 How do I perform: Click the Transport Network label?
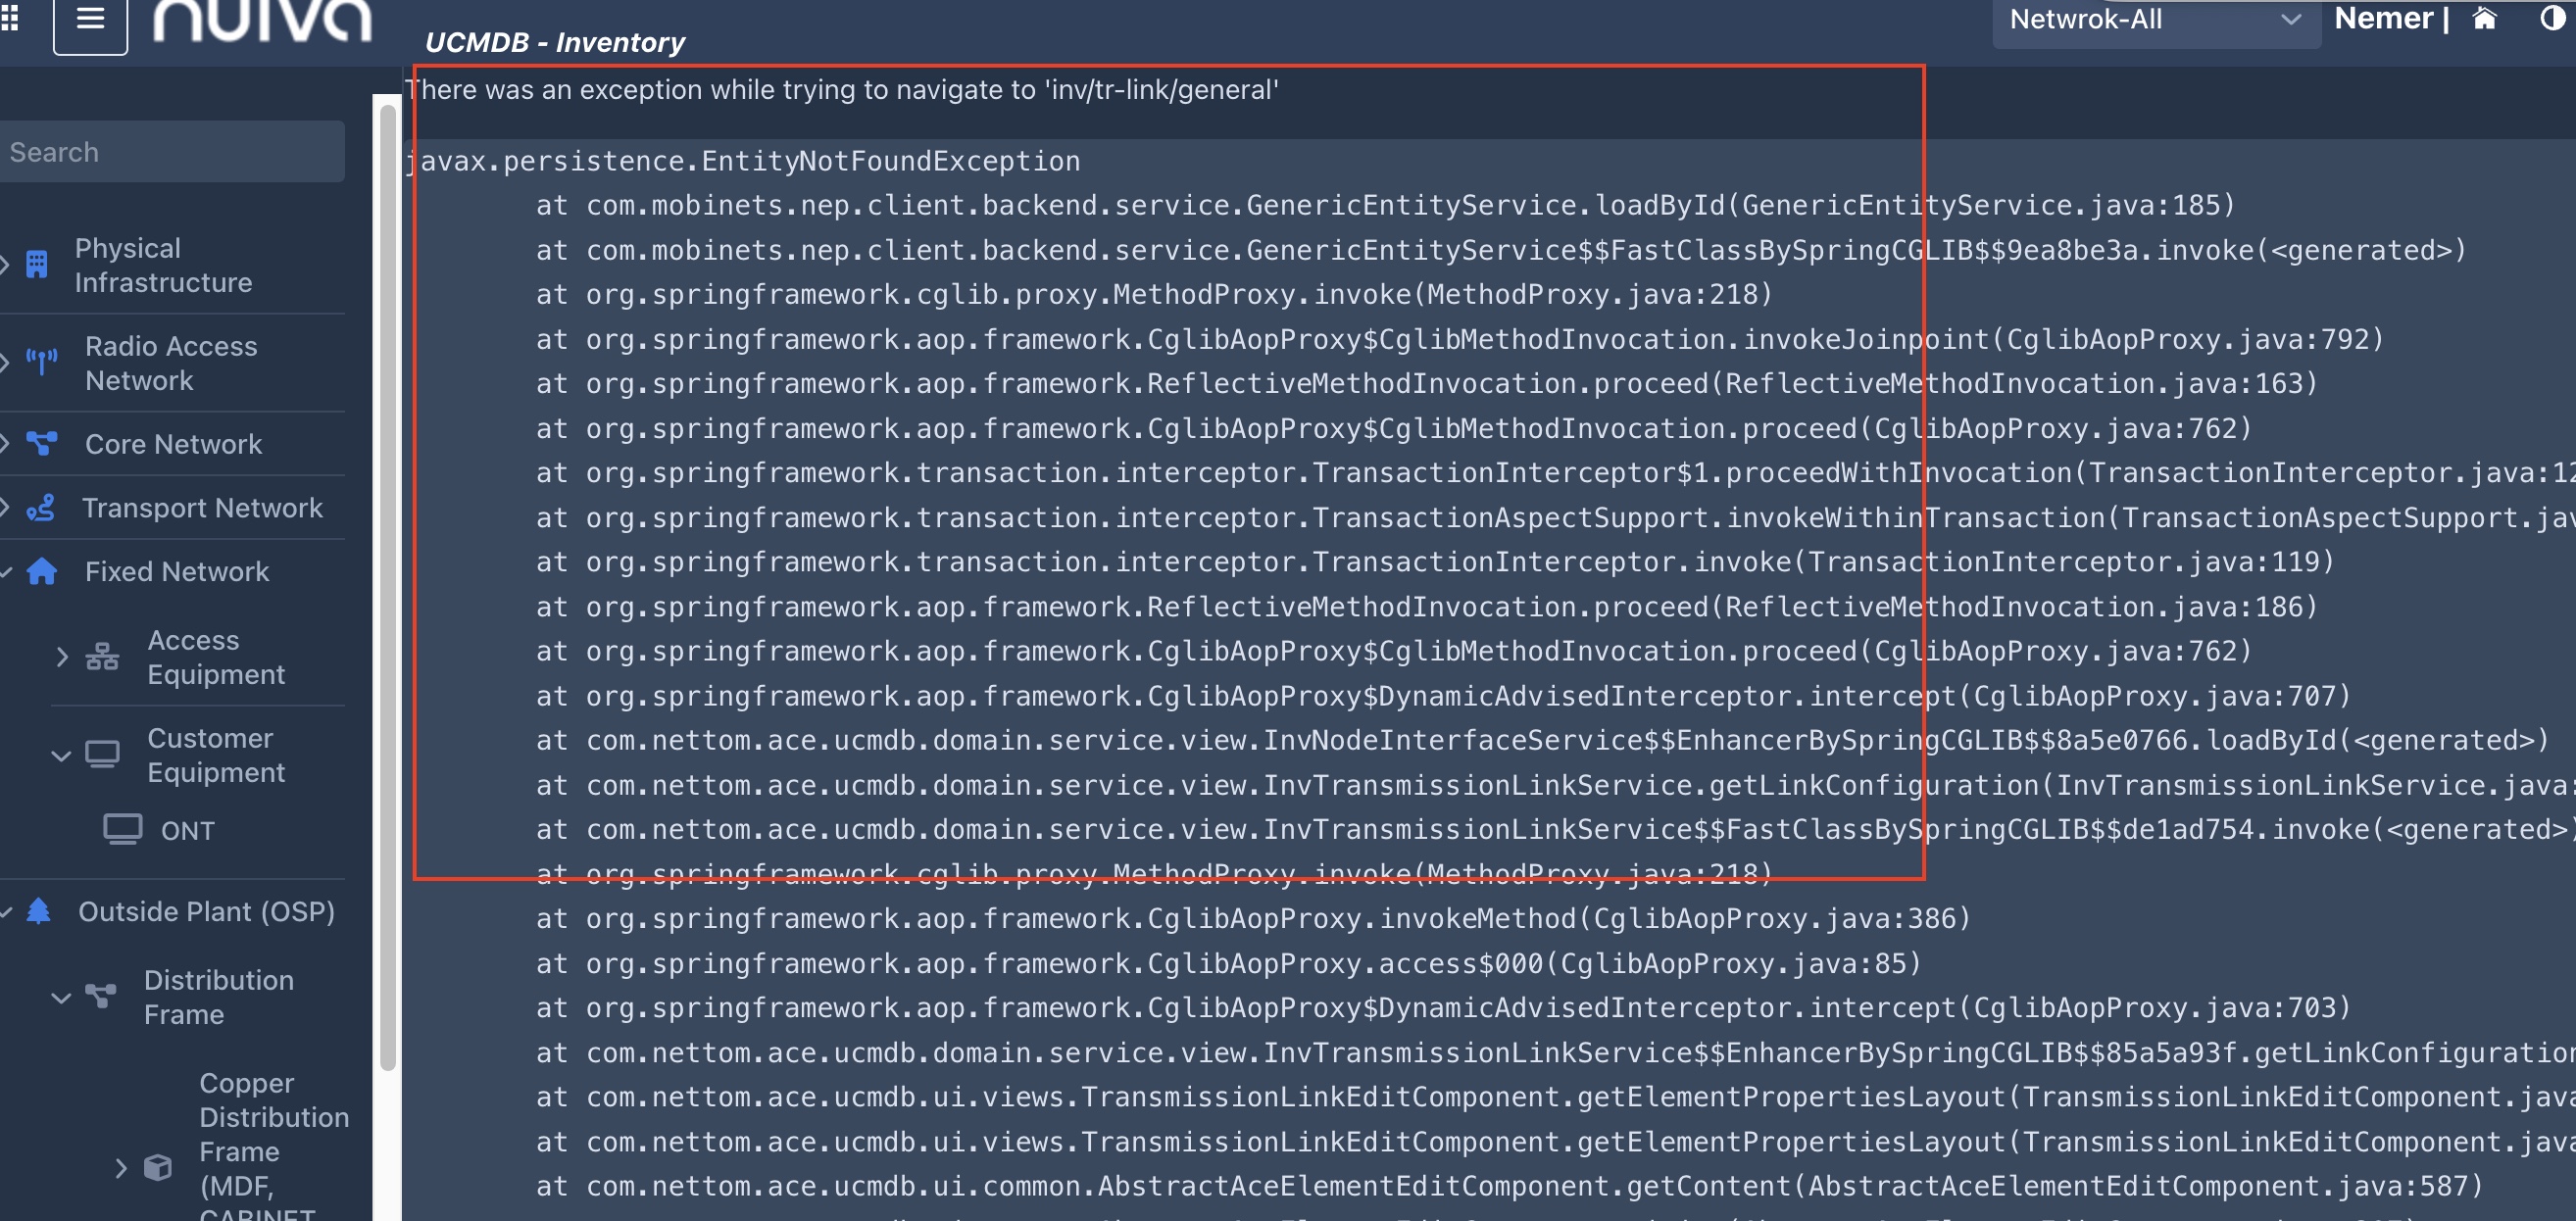point(202,508)
